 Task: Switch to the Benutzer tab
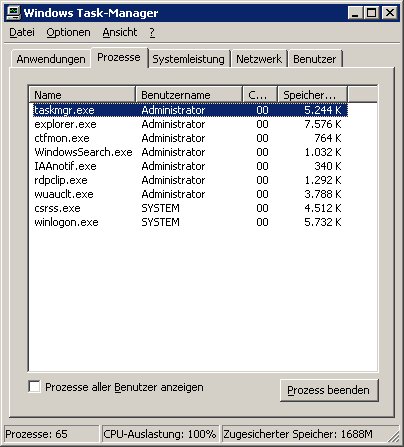(x=315, y=59)
